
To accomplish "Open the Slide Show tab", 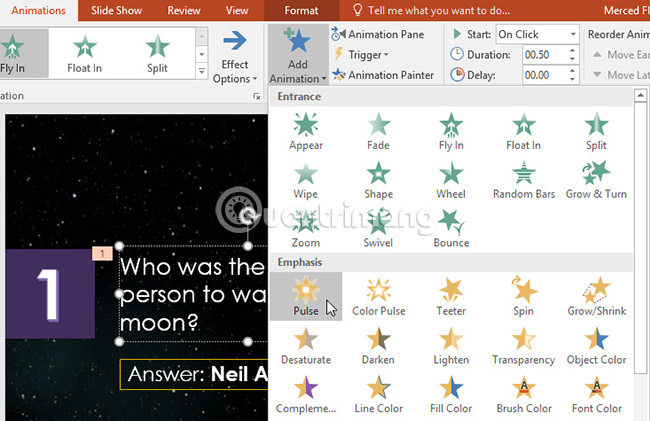I will [x=116, y=10].
